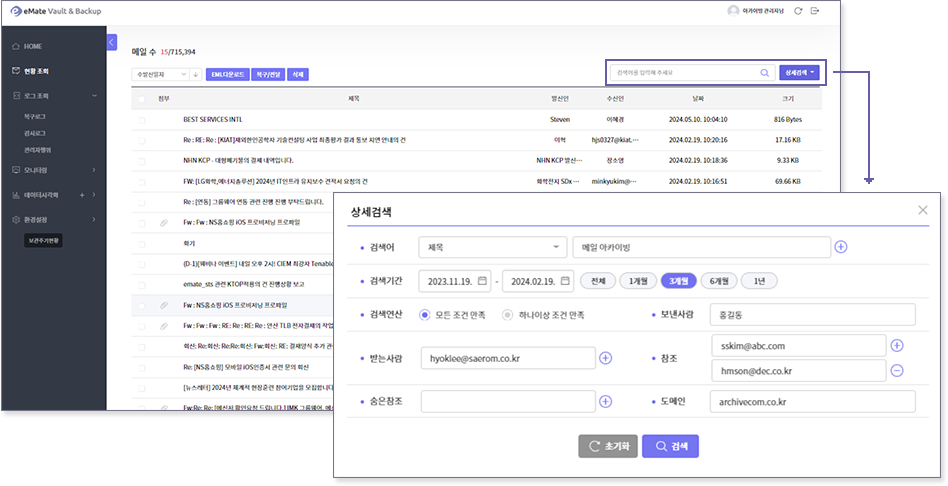Click the 보관주기현황 tooltip item
The height and width of the screenshot is (486, 948).
44,241
